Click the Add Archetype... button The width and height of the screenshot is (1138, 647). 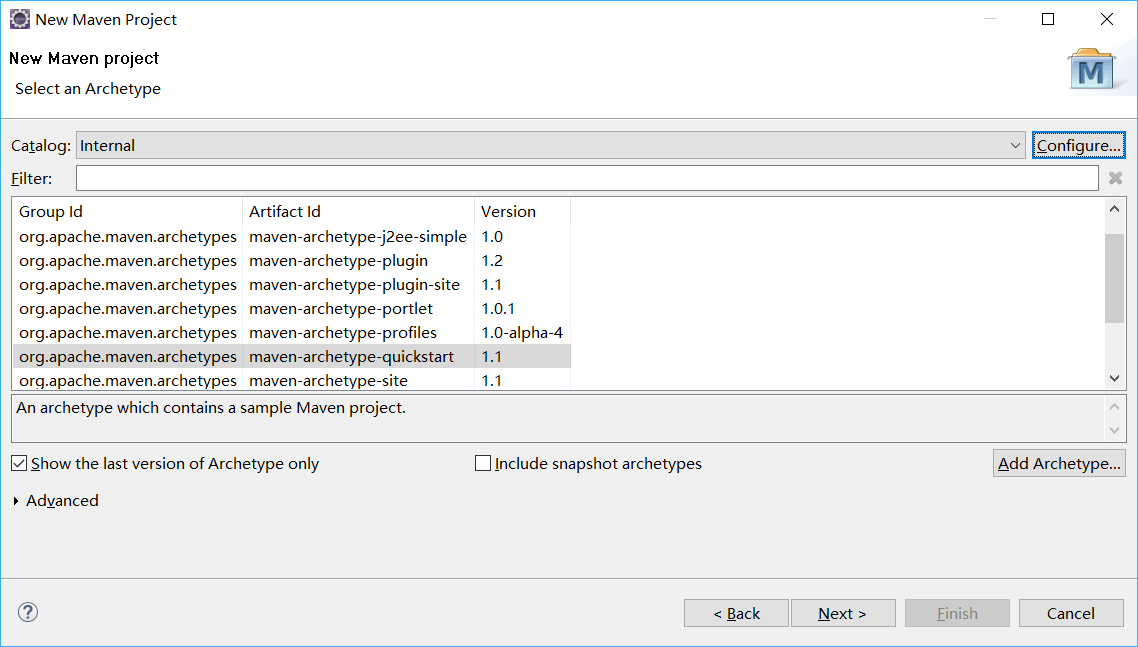tap(1059, 463)
